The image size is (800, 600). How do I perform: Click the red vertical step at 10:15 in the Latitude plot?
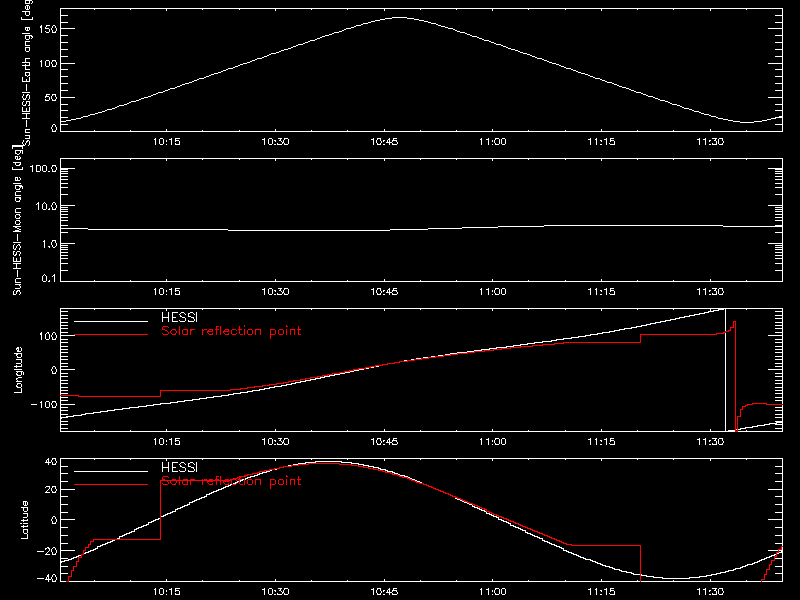161,510
